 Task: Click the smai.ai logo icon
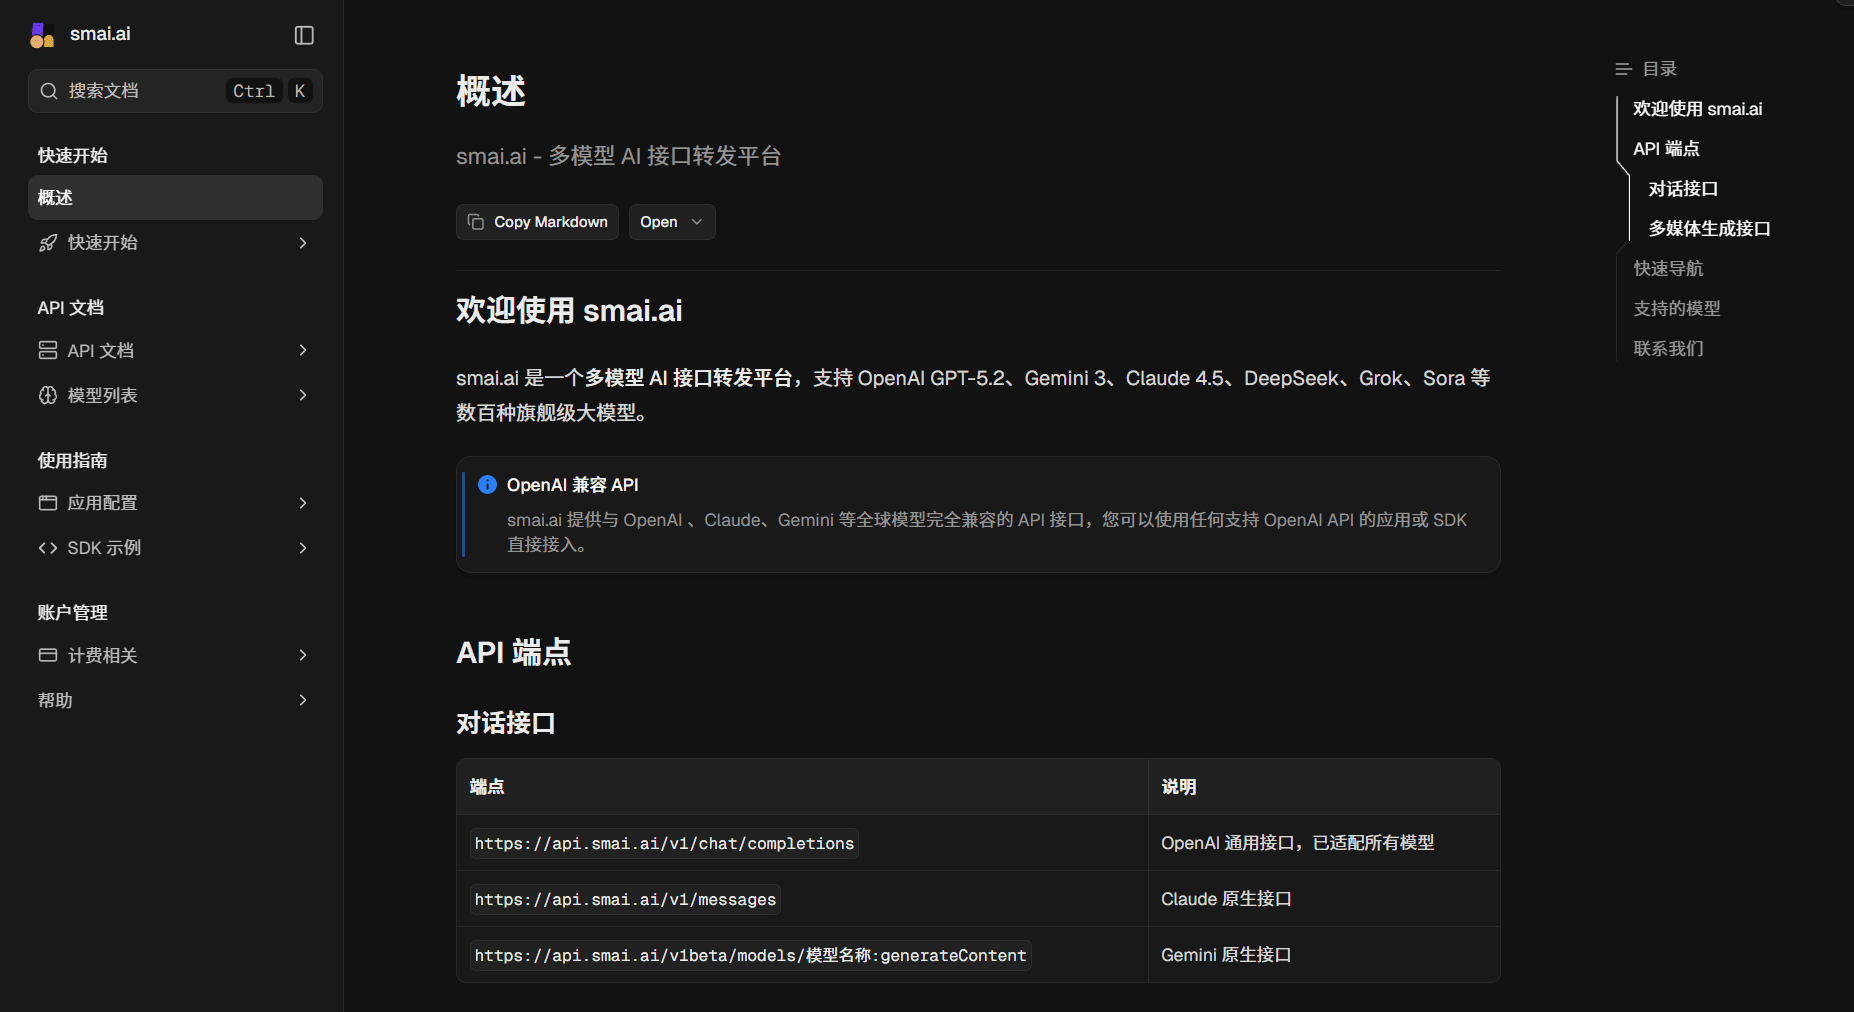(x=42, y=35)
